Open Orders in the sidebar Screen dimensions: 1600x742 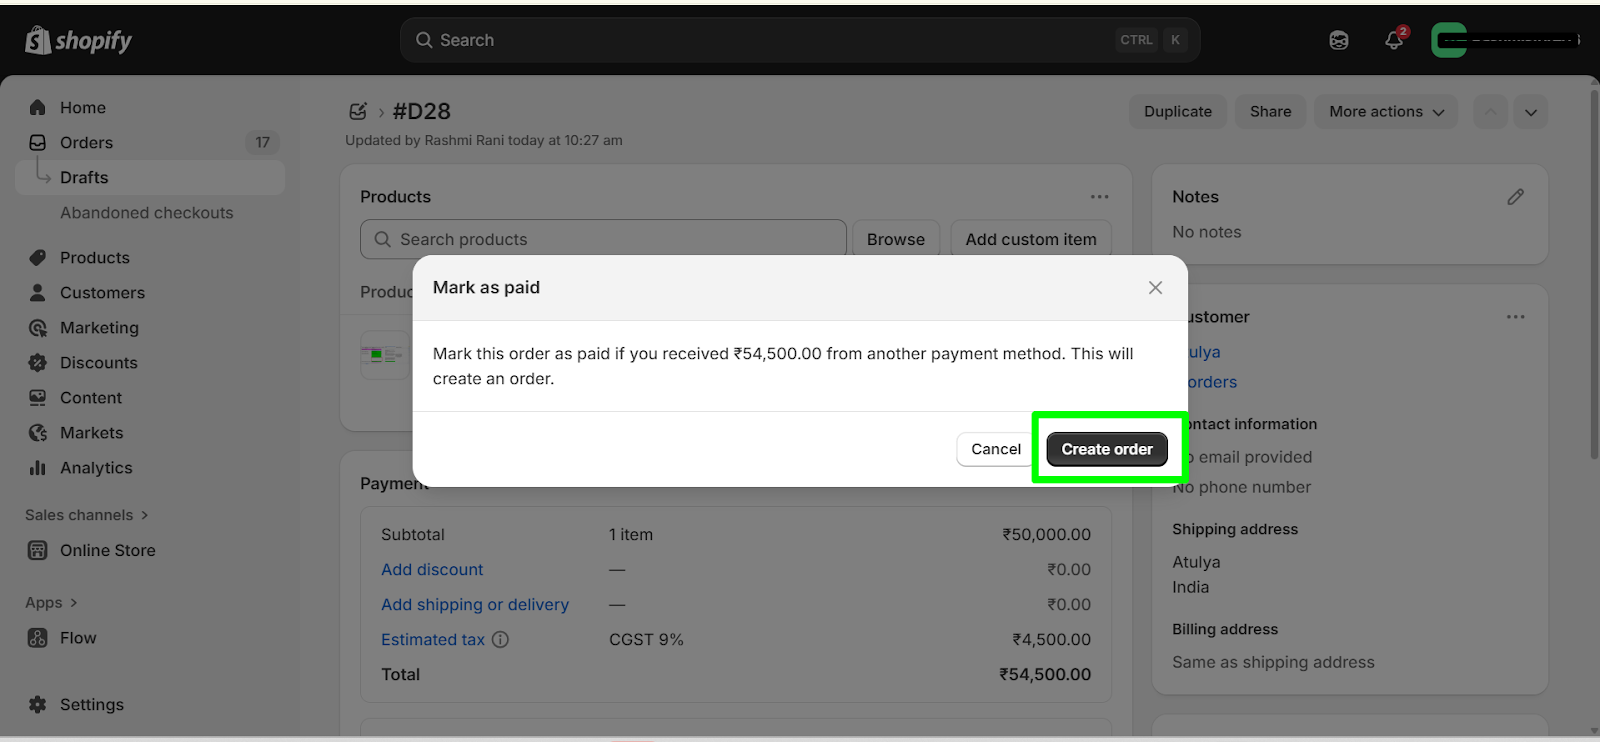[x=86, y=143]
